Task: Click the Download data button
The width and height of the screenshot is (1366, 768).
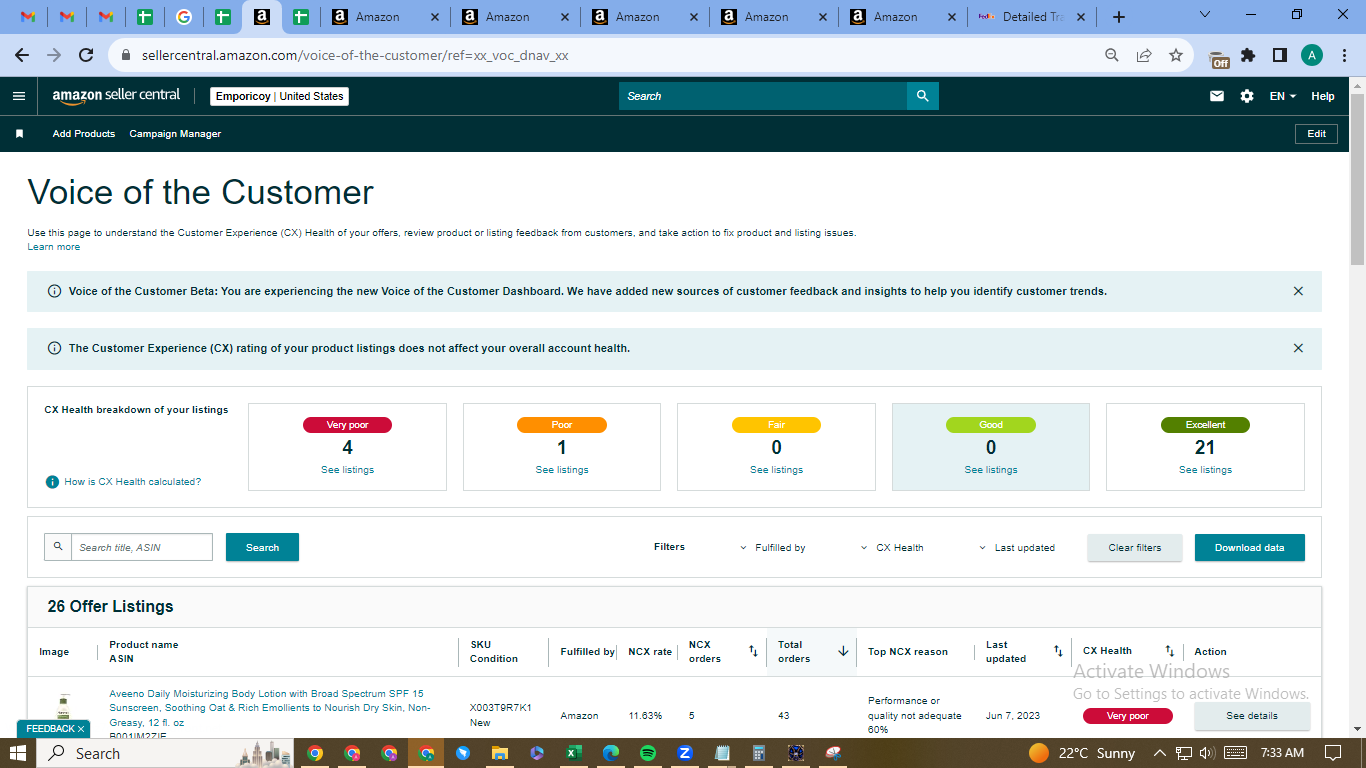Action: 1250,548
